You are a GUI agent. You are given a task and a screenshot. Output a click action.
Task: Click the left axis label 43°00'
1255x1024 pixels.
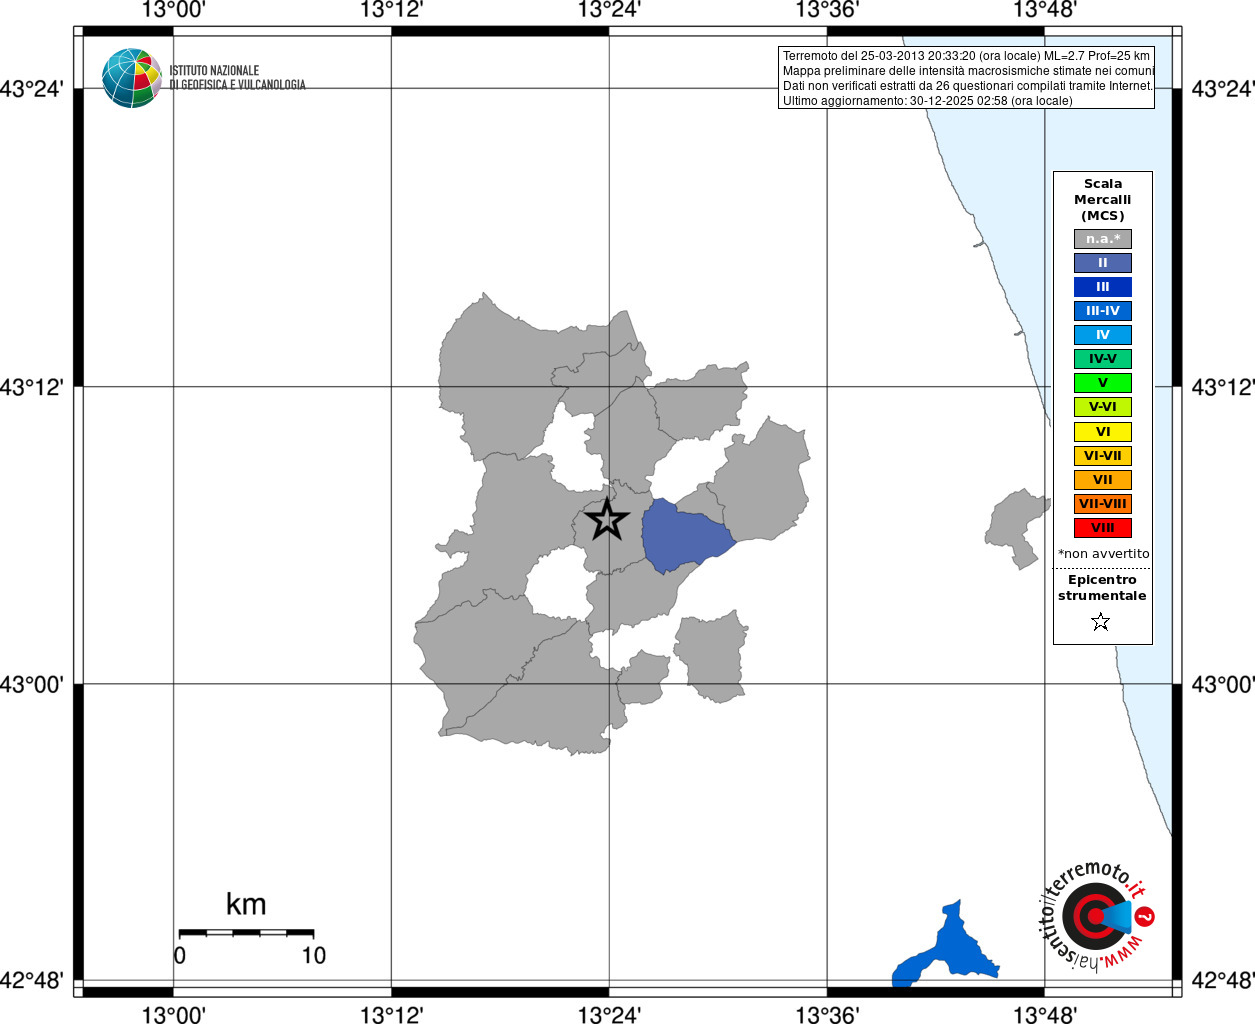pyautogui.click(x=32, y=685)
